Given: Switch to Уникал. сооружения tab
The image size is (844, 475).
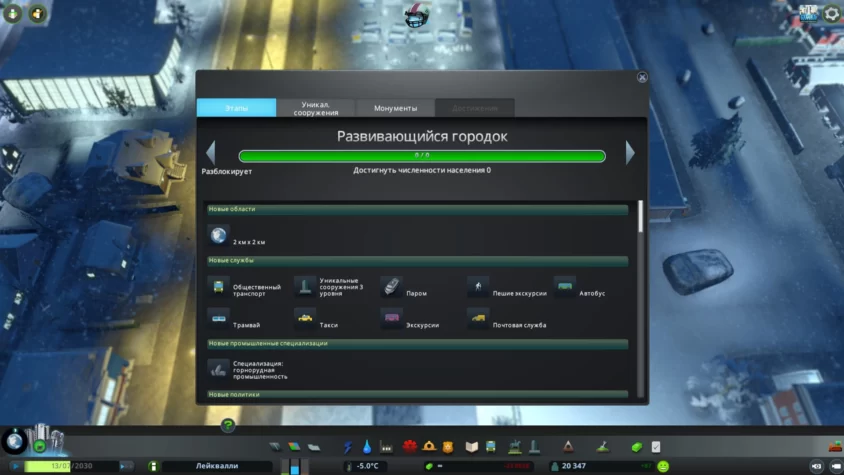Looking at the screenshot, I should tap(316, 108).
